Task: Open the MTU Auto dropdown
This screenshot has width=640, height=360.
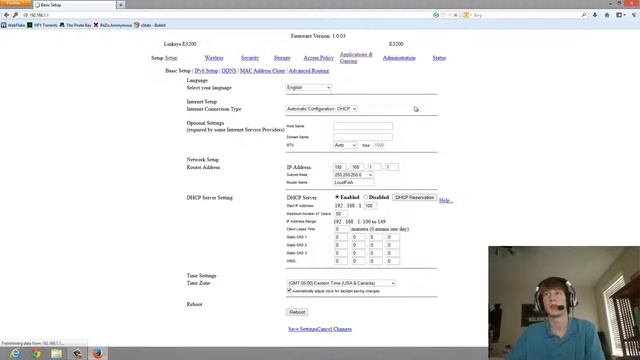Action: [x=345, y=145]
